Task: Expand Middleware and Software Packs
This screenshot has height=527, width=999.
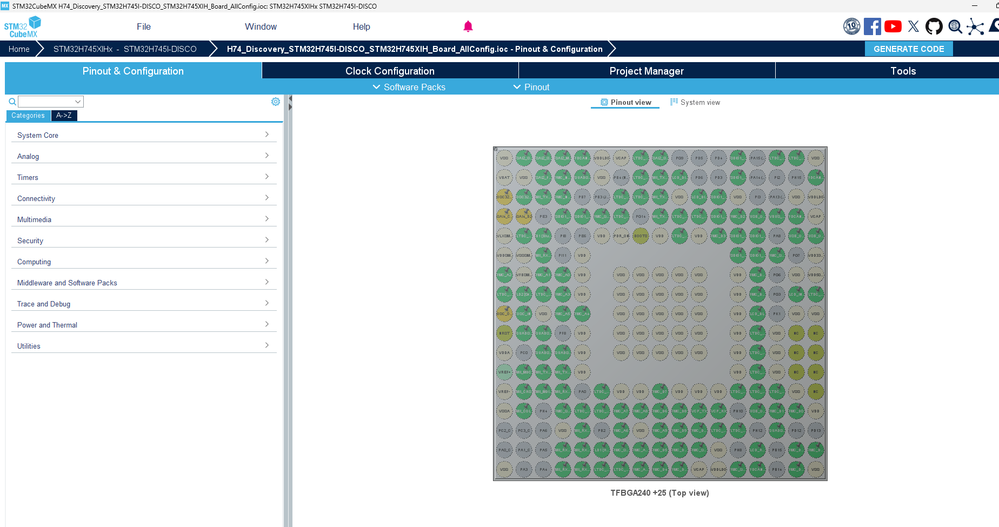Action: [143, 282]
